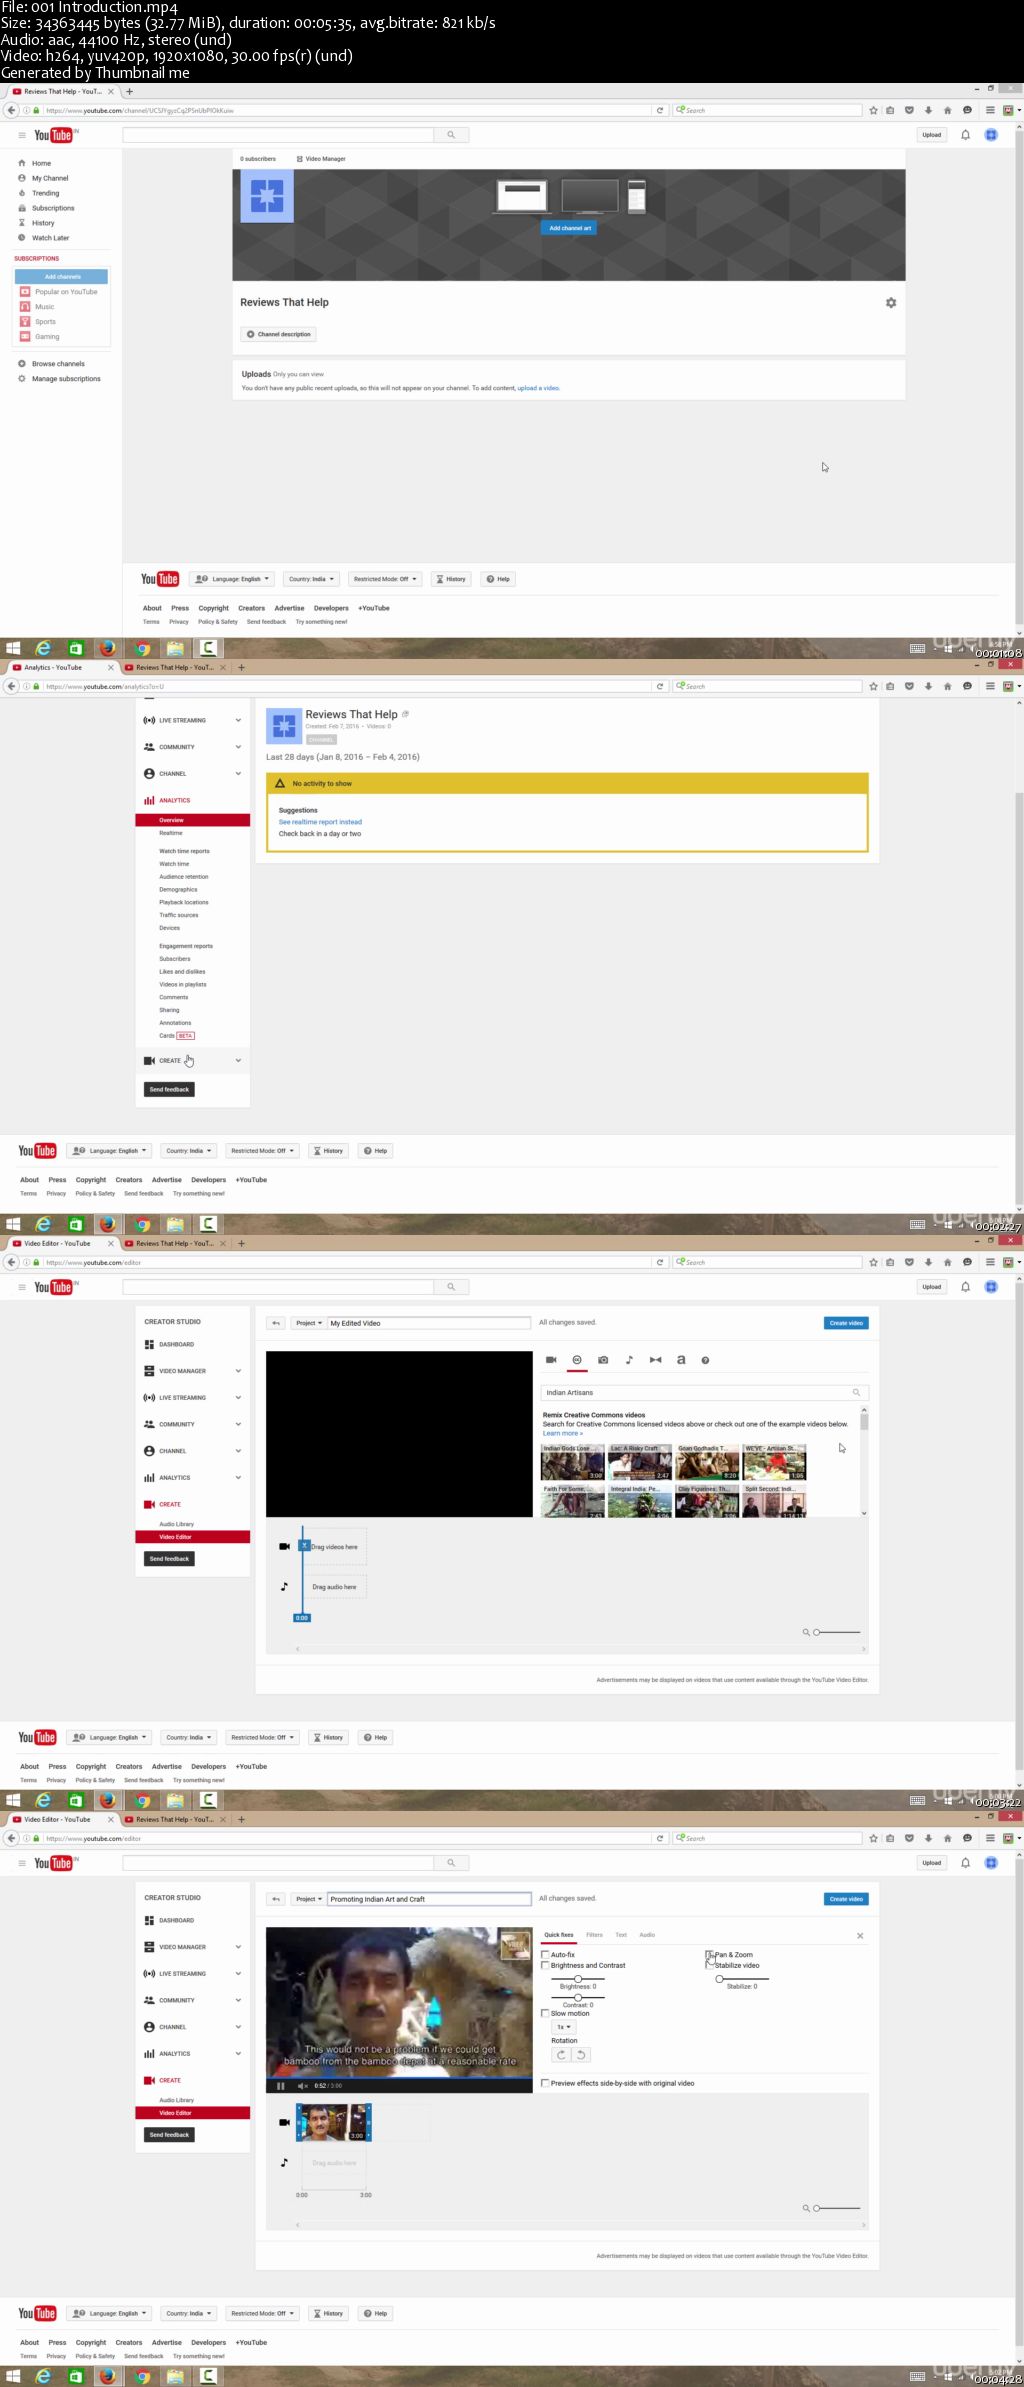Click the Stabilize slider handle

(719, 1979)
